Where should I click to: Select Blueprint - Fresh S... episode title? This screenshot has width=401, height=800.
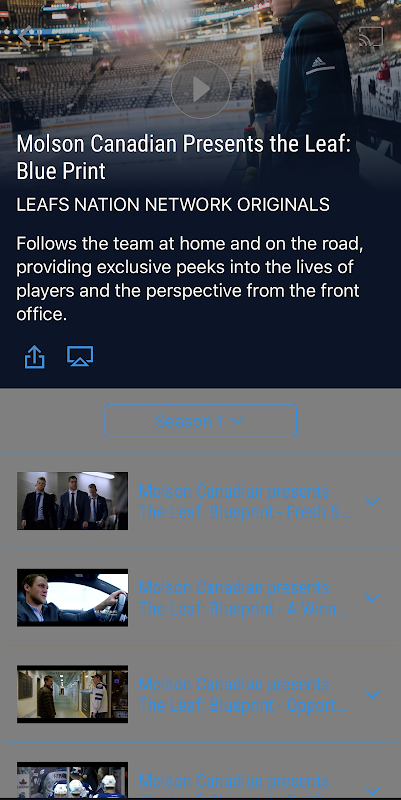(x=245, y=502)
